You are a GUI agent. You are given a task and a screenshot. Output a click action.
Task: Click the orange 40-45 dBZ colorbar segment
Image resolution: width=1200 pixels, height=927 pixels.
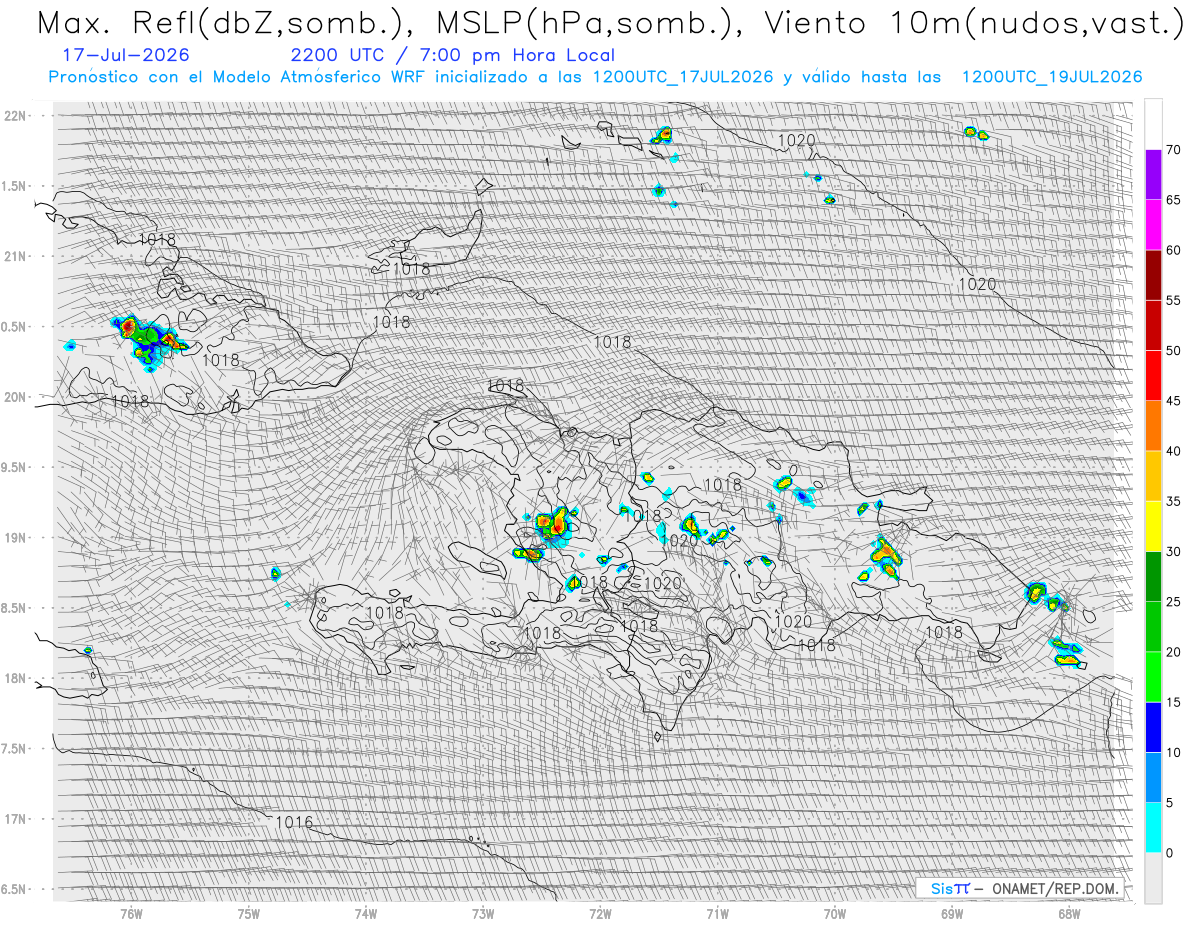click(1153, 426)
